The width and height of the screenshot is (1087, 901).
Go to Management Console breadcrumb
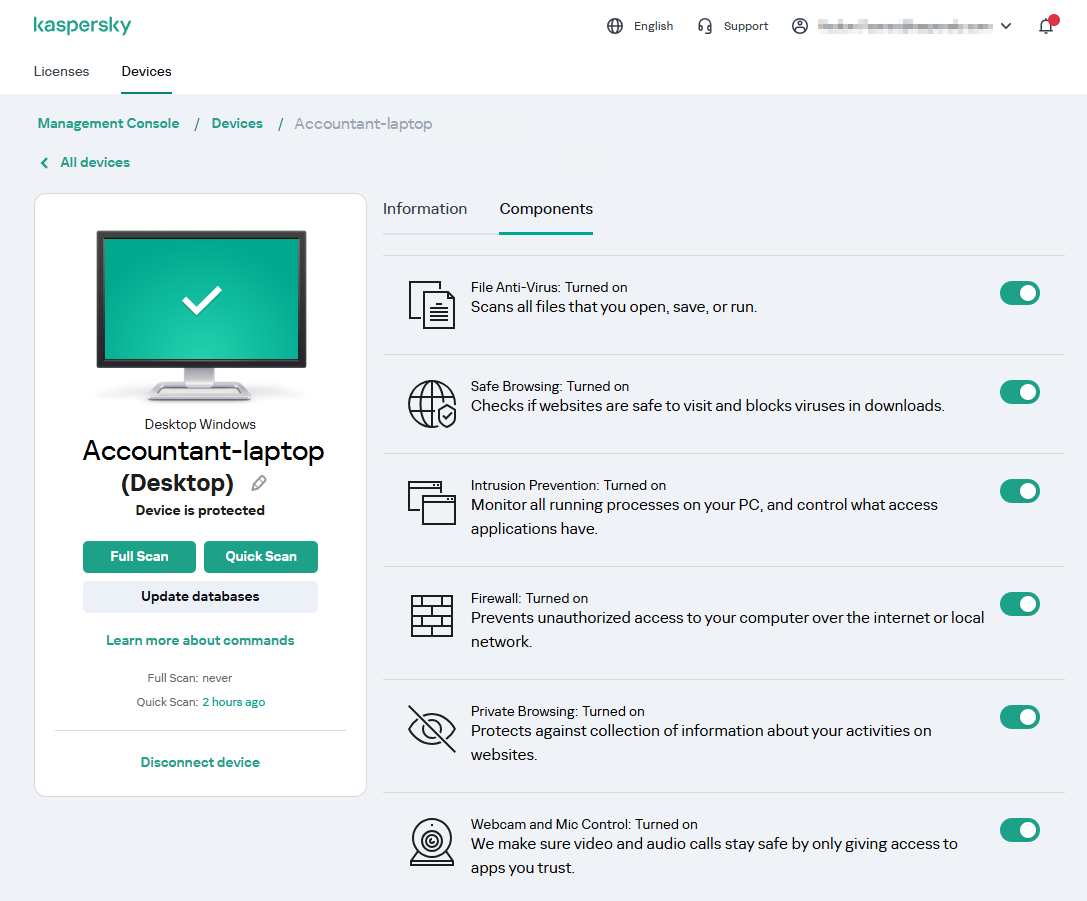(108, 123)
